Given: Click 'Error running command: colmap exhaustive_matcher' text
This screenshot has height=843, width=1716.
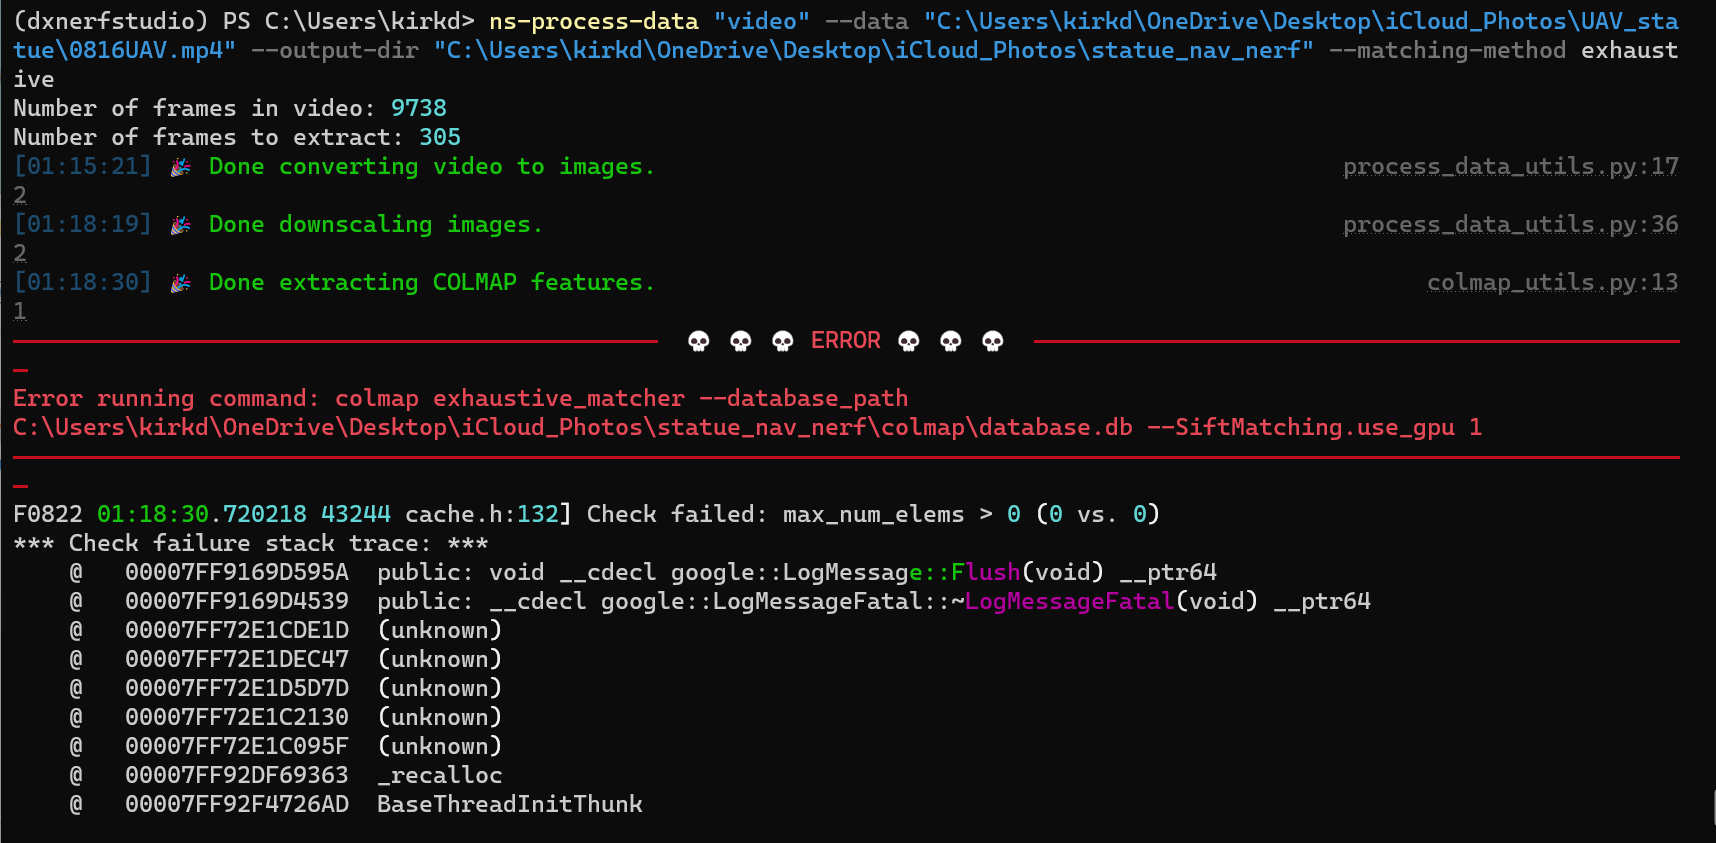Looking at the screenshot, I should tap(349, 398).
